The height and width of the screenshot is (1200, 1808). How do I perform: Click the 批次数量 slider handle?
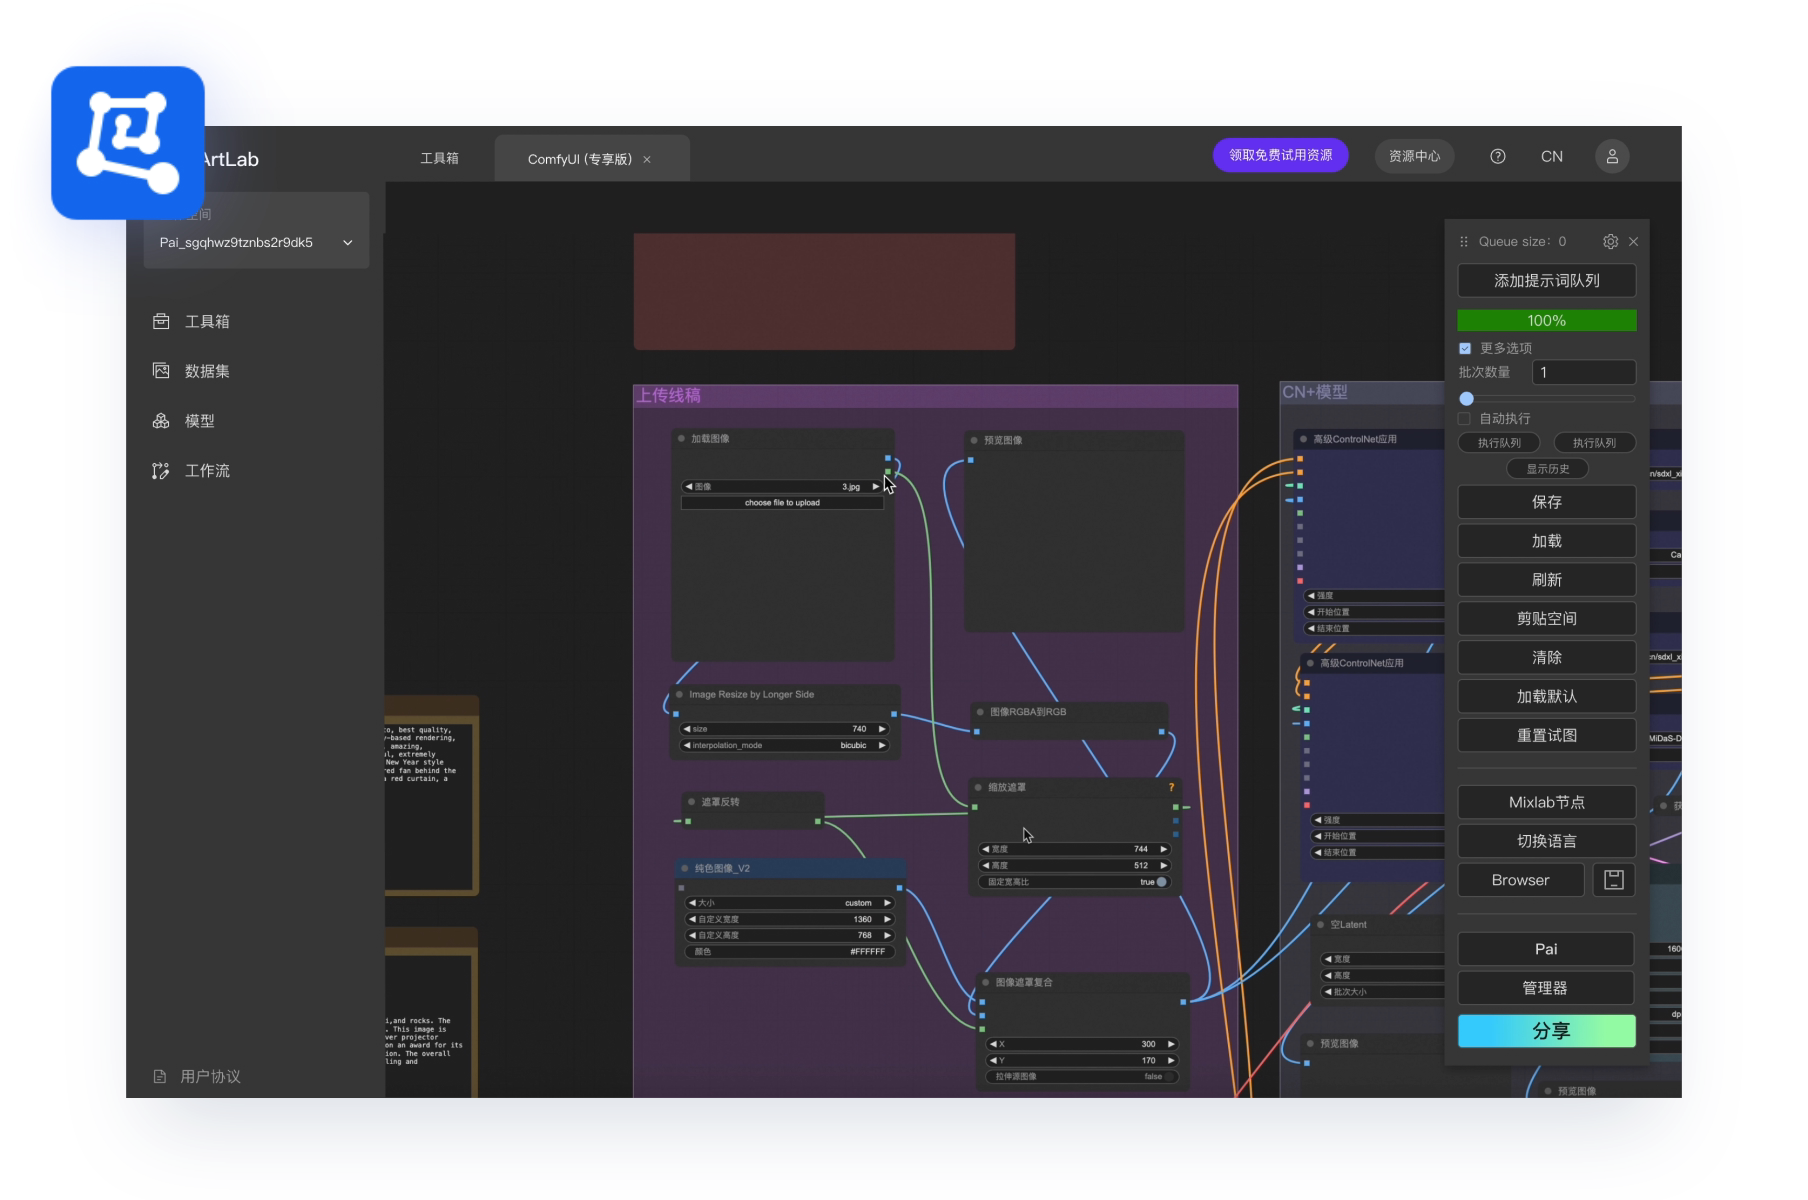[x=1467, y=398]
